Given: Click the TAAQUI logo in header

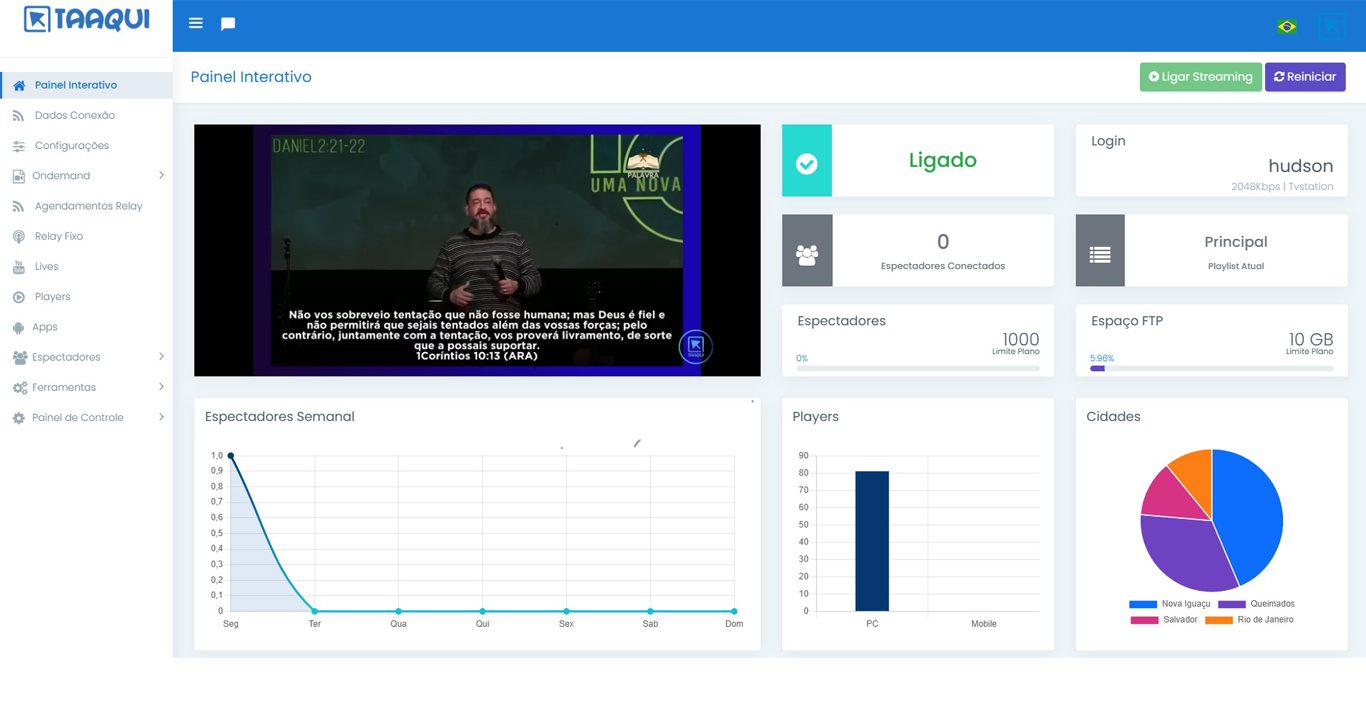Looking at the screenshot, I should (x=86, y=21).
